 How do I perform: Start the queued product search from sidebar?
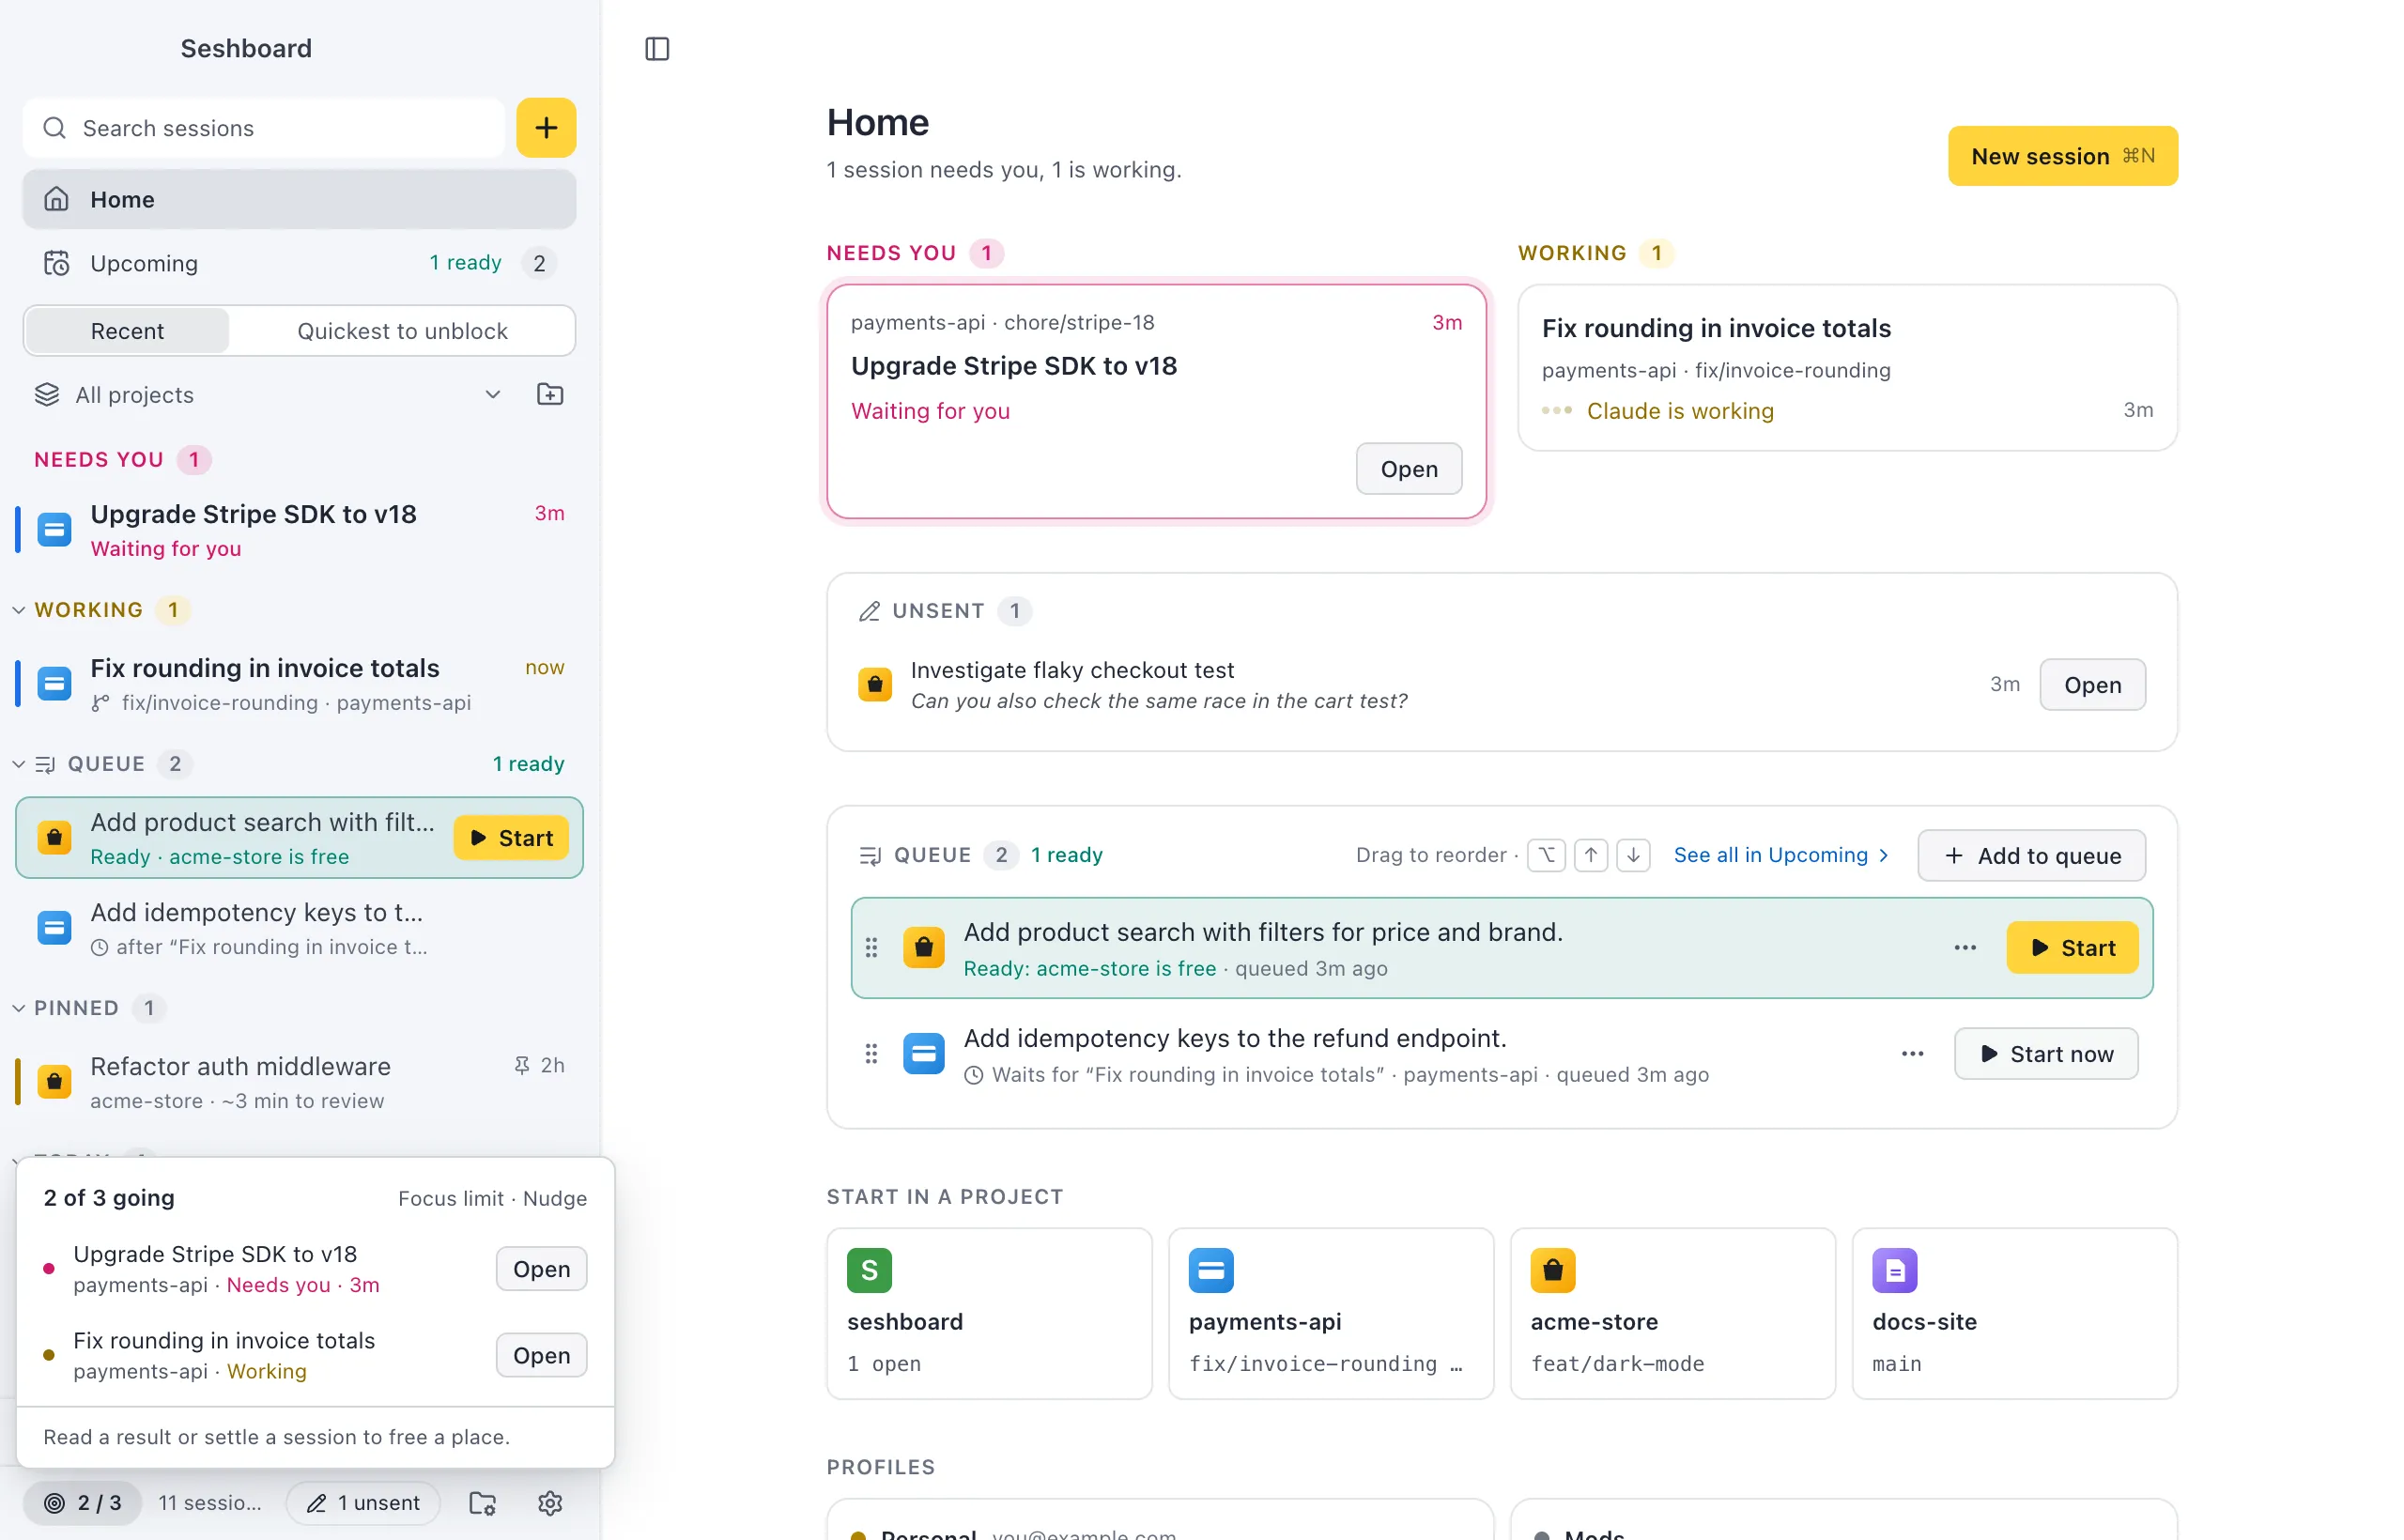click(511, 837)
